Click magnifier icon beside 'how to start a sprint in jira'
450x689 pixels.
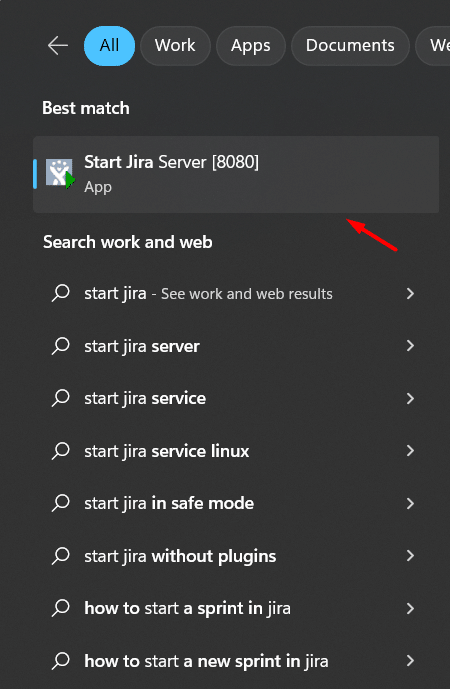pyautogui.click(x=61, y=608)
